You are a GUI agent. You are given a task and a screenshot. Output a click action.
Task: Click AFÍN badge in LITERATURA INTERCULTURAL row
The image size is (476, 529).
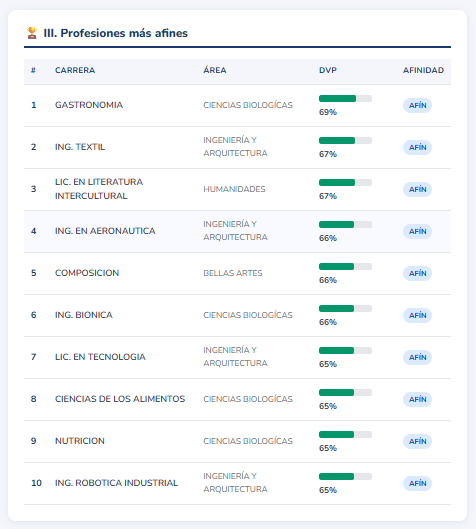417,190
